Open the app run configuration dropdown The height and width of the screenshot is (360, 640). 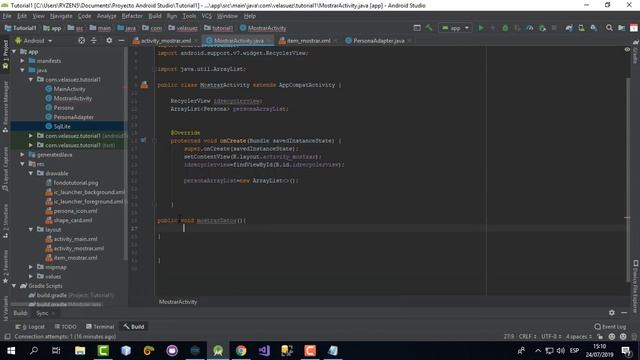point(455,28)
